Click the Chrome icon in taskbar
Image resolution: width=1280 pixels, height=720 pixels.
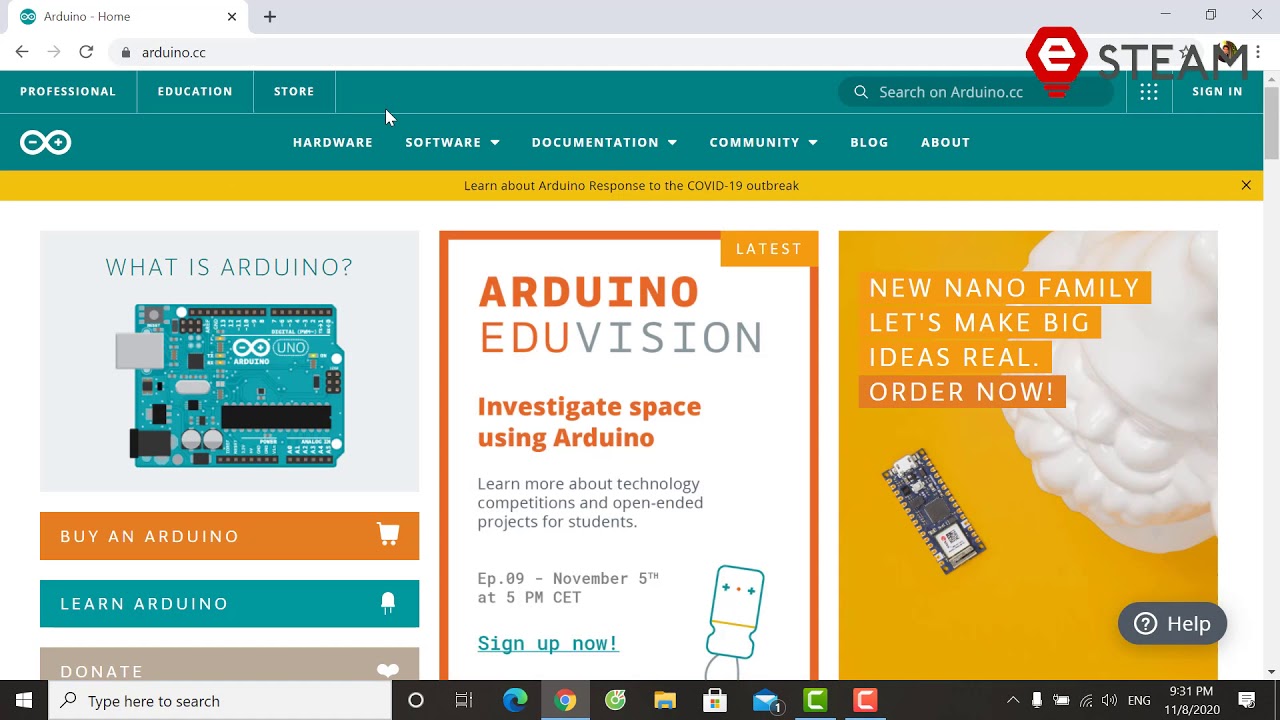[x=565, y=700]
